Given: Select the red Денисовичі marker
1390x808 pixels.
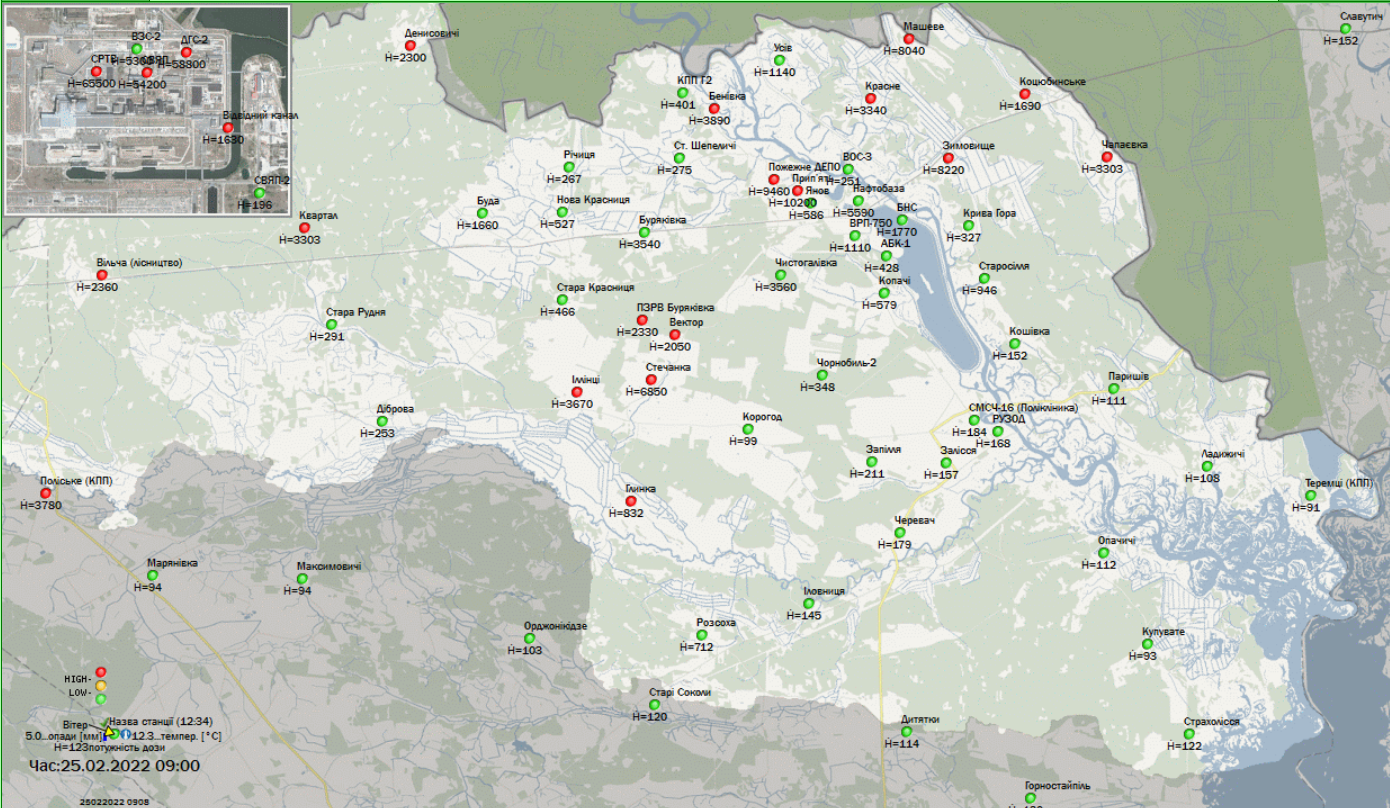Looking at the screenshot, I should click(x=410, y=46).
